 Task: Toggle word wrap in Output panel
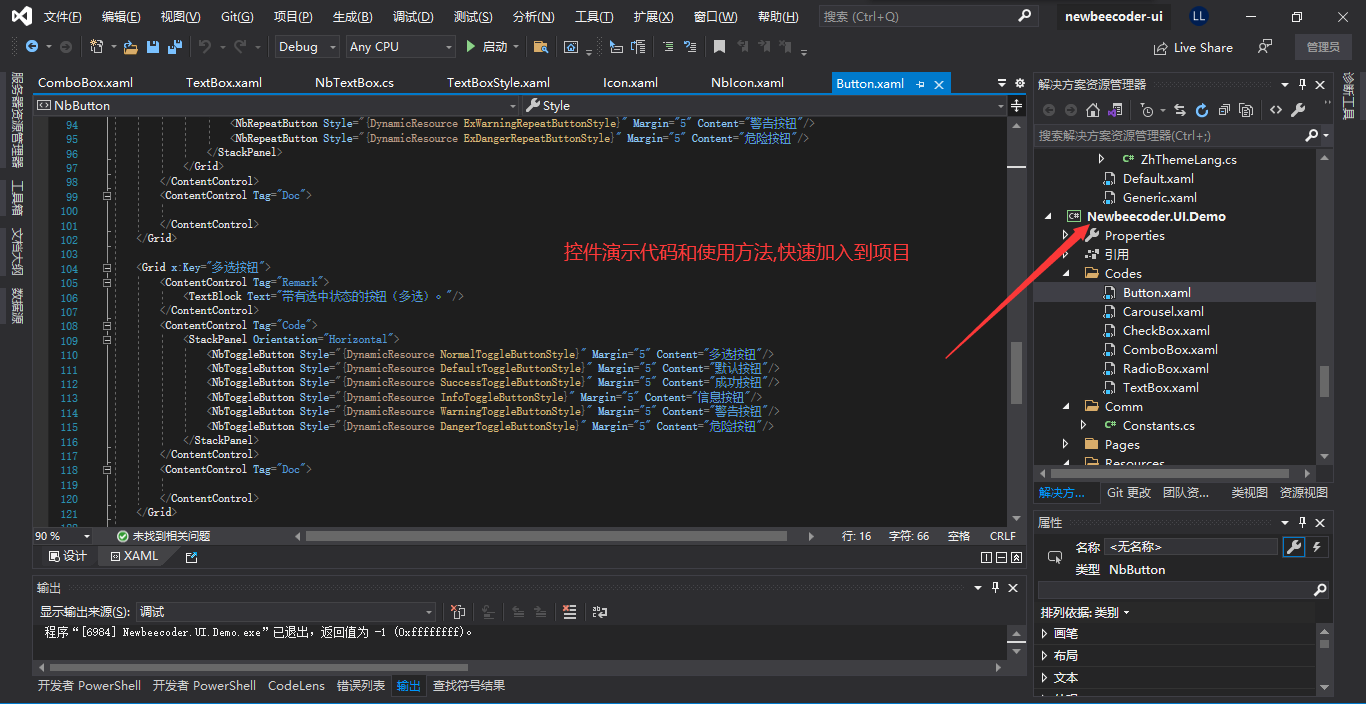[600, 612]
